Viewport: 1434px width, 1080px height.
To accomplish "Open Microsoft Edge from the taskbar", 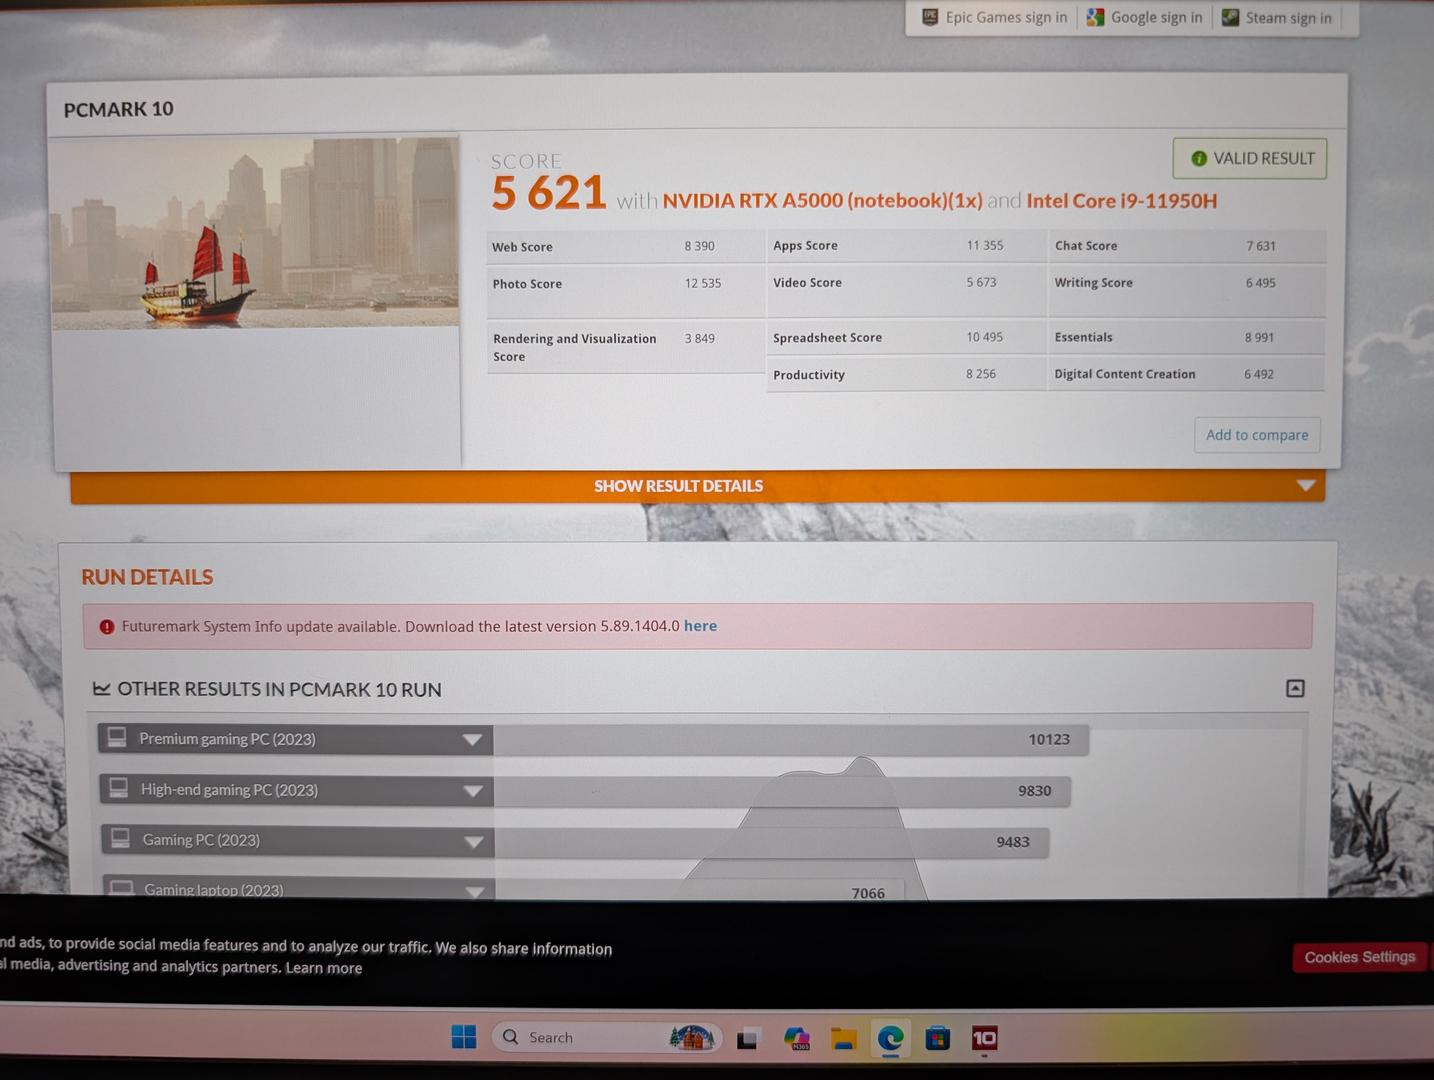I will coord(890,1039).
